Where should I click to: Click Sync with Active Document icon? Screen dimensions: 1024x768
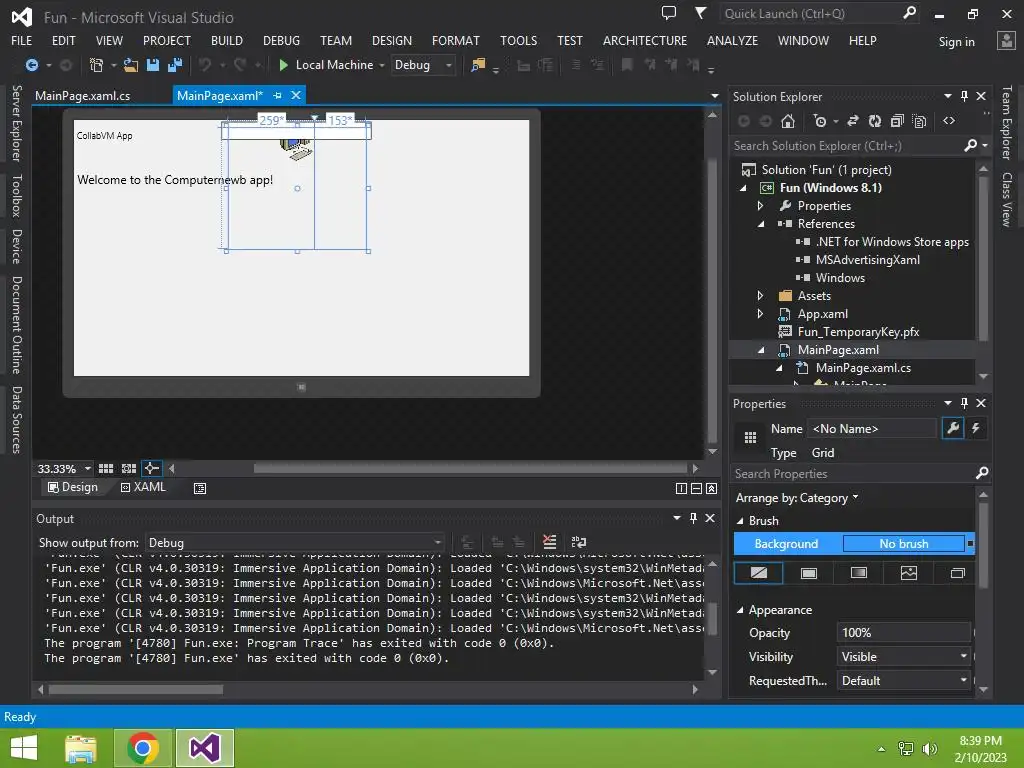coord(852,121)
